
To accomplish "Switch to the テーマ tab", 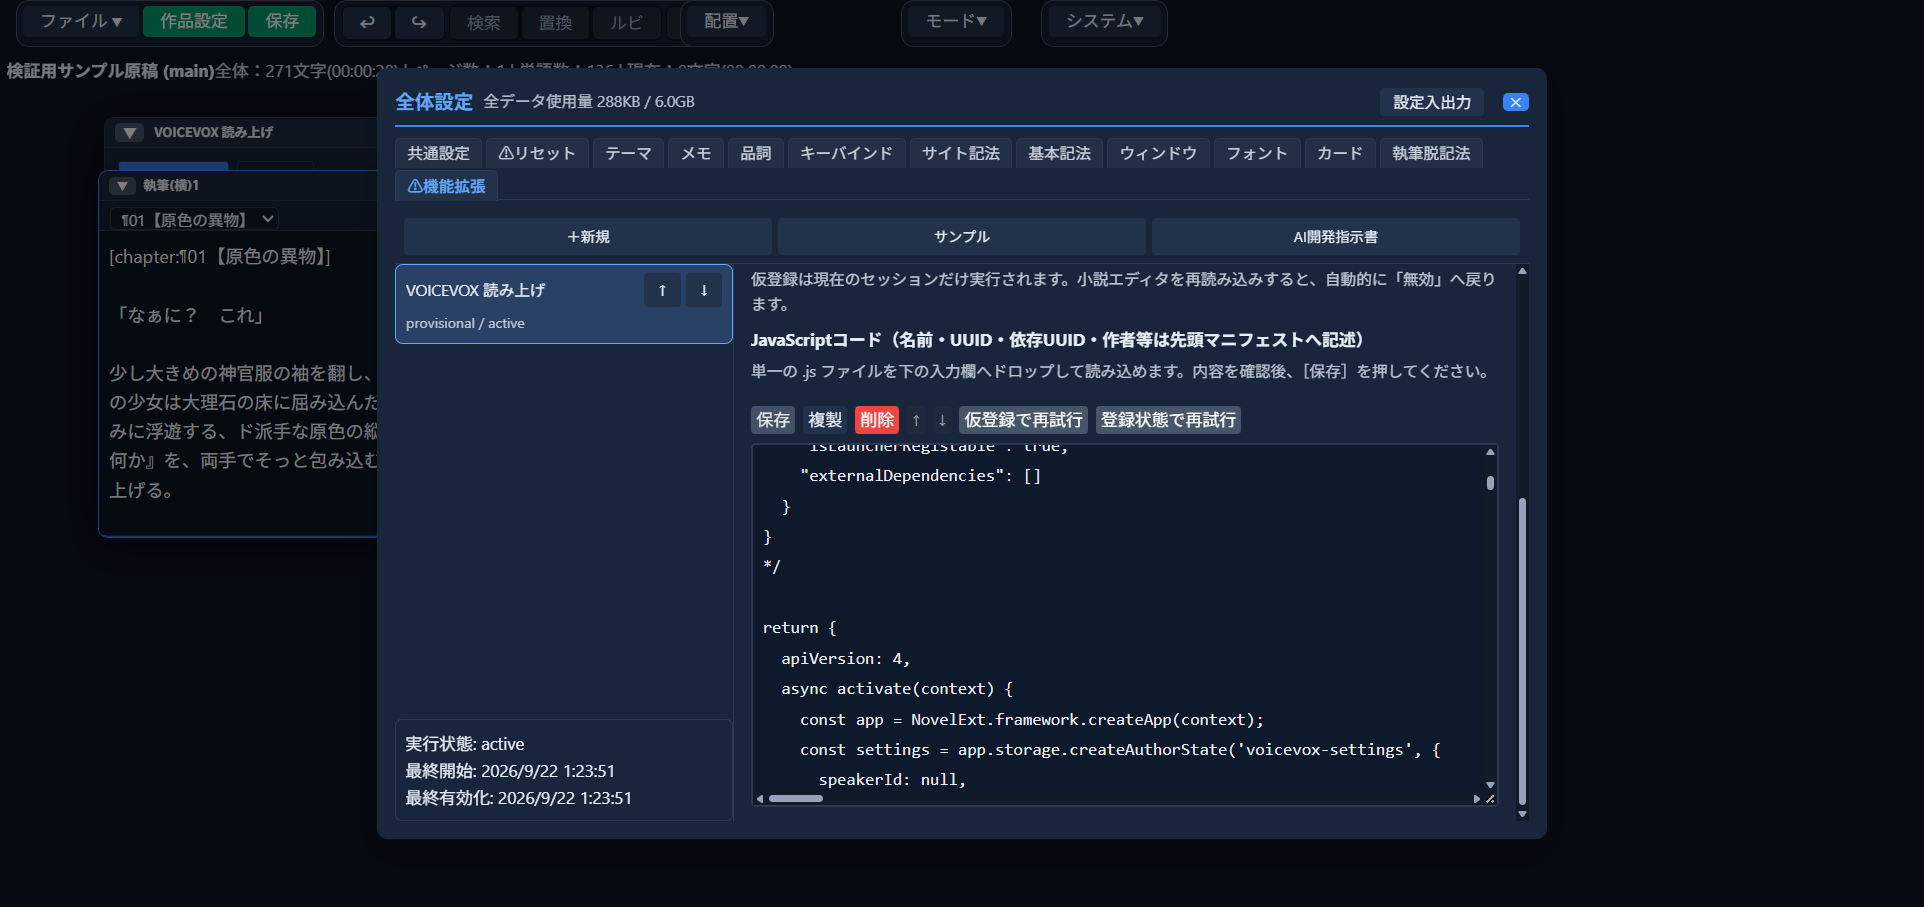I will [628, 153].
